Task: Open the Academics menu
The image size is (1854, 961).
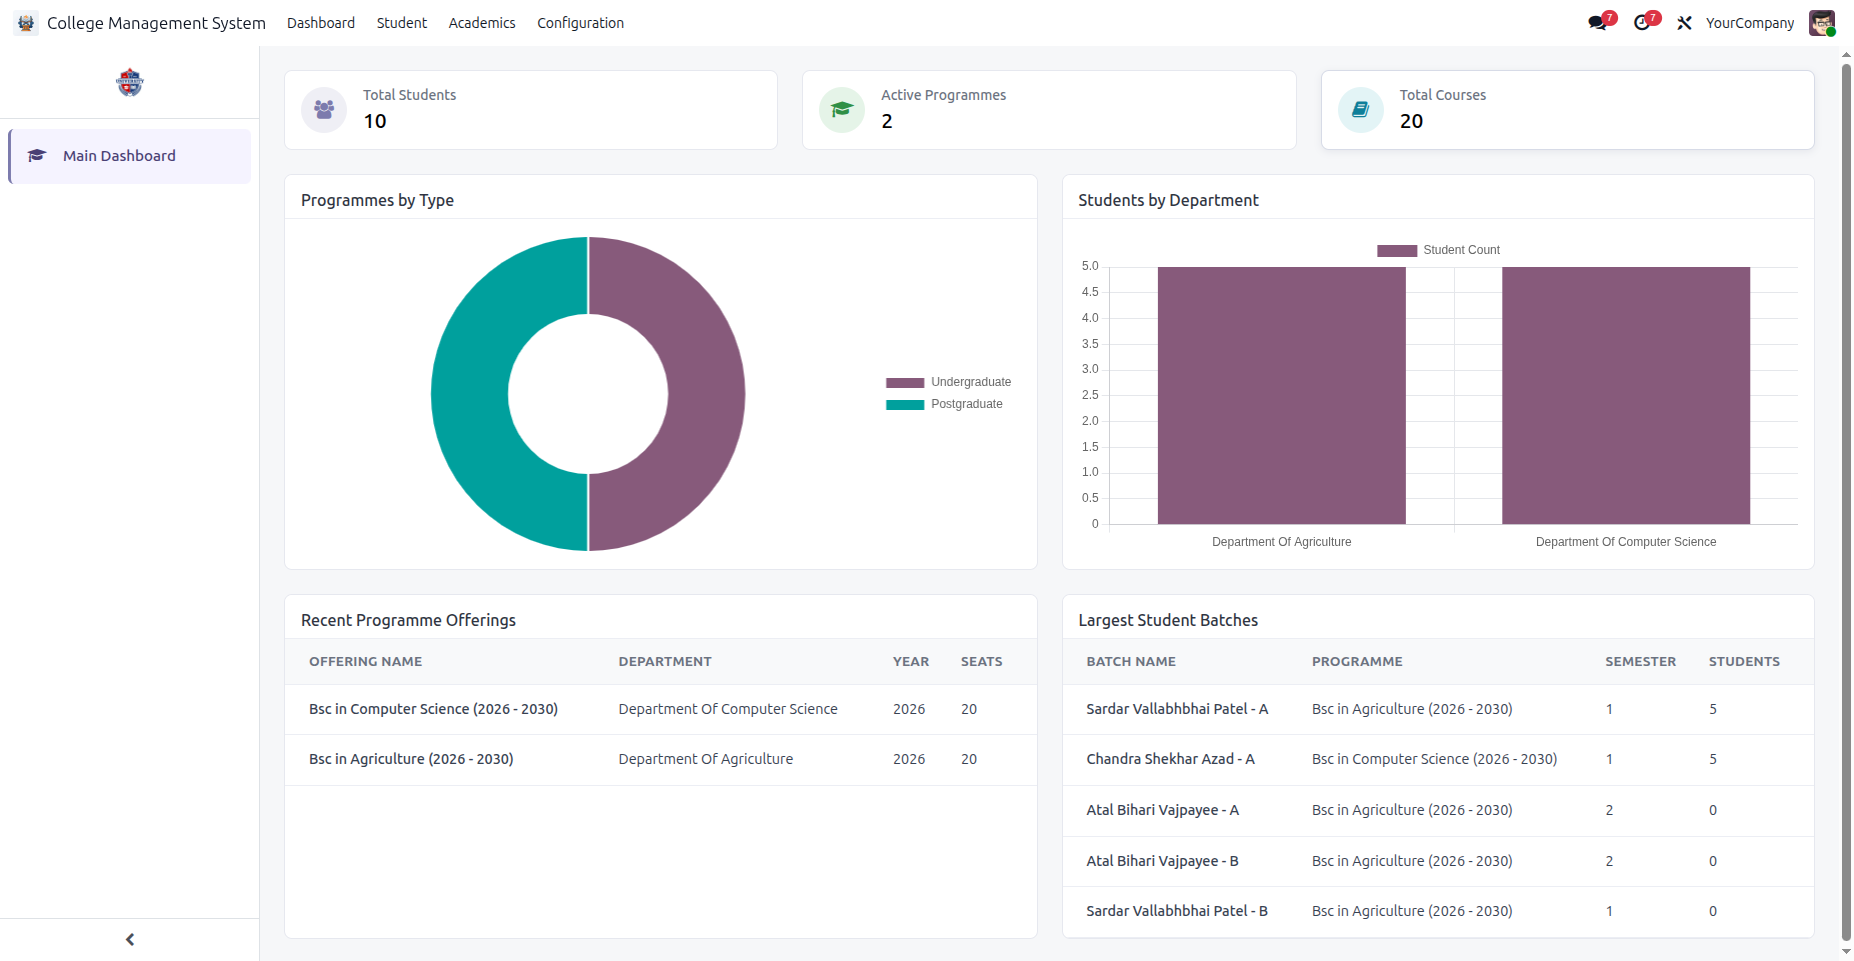Action: (x=482, y=23)
